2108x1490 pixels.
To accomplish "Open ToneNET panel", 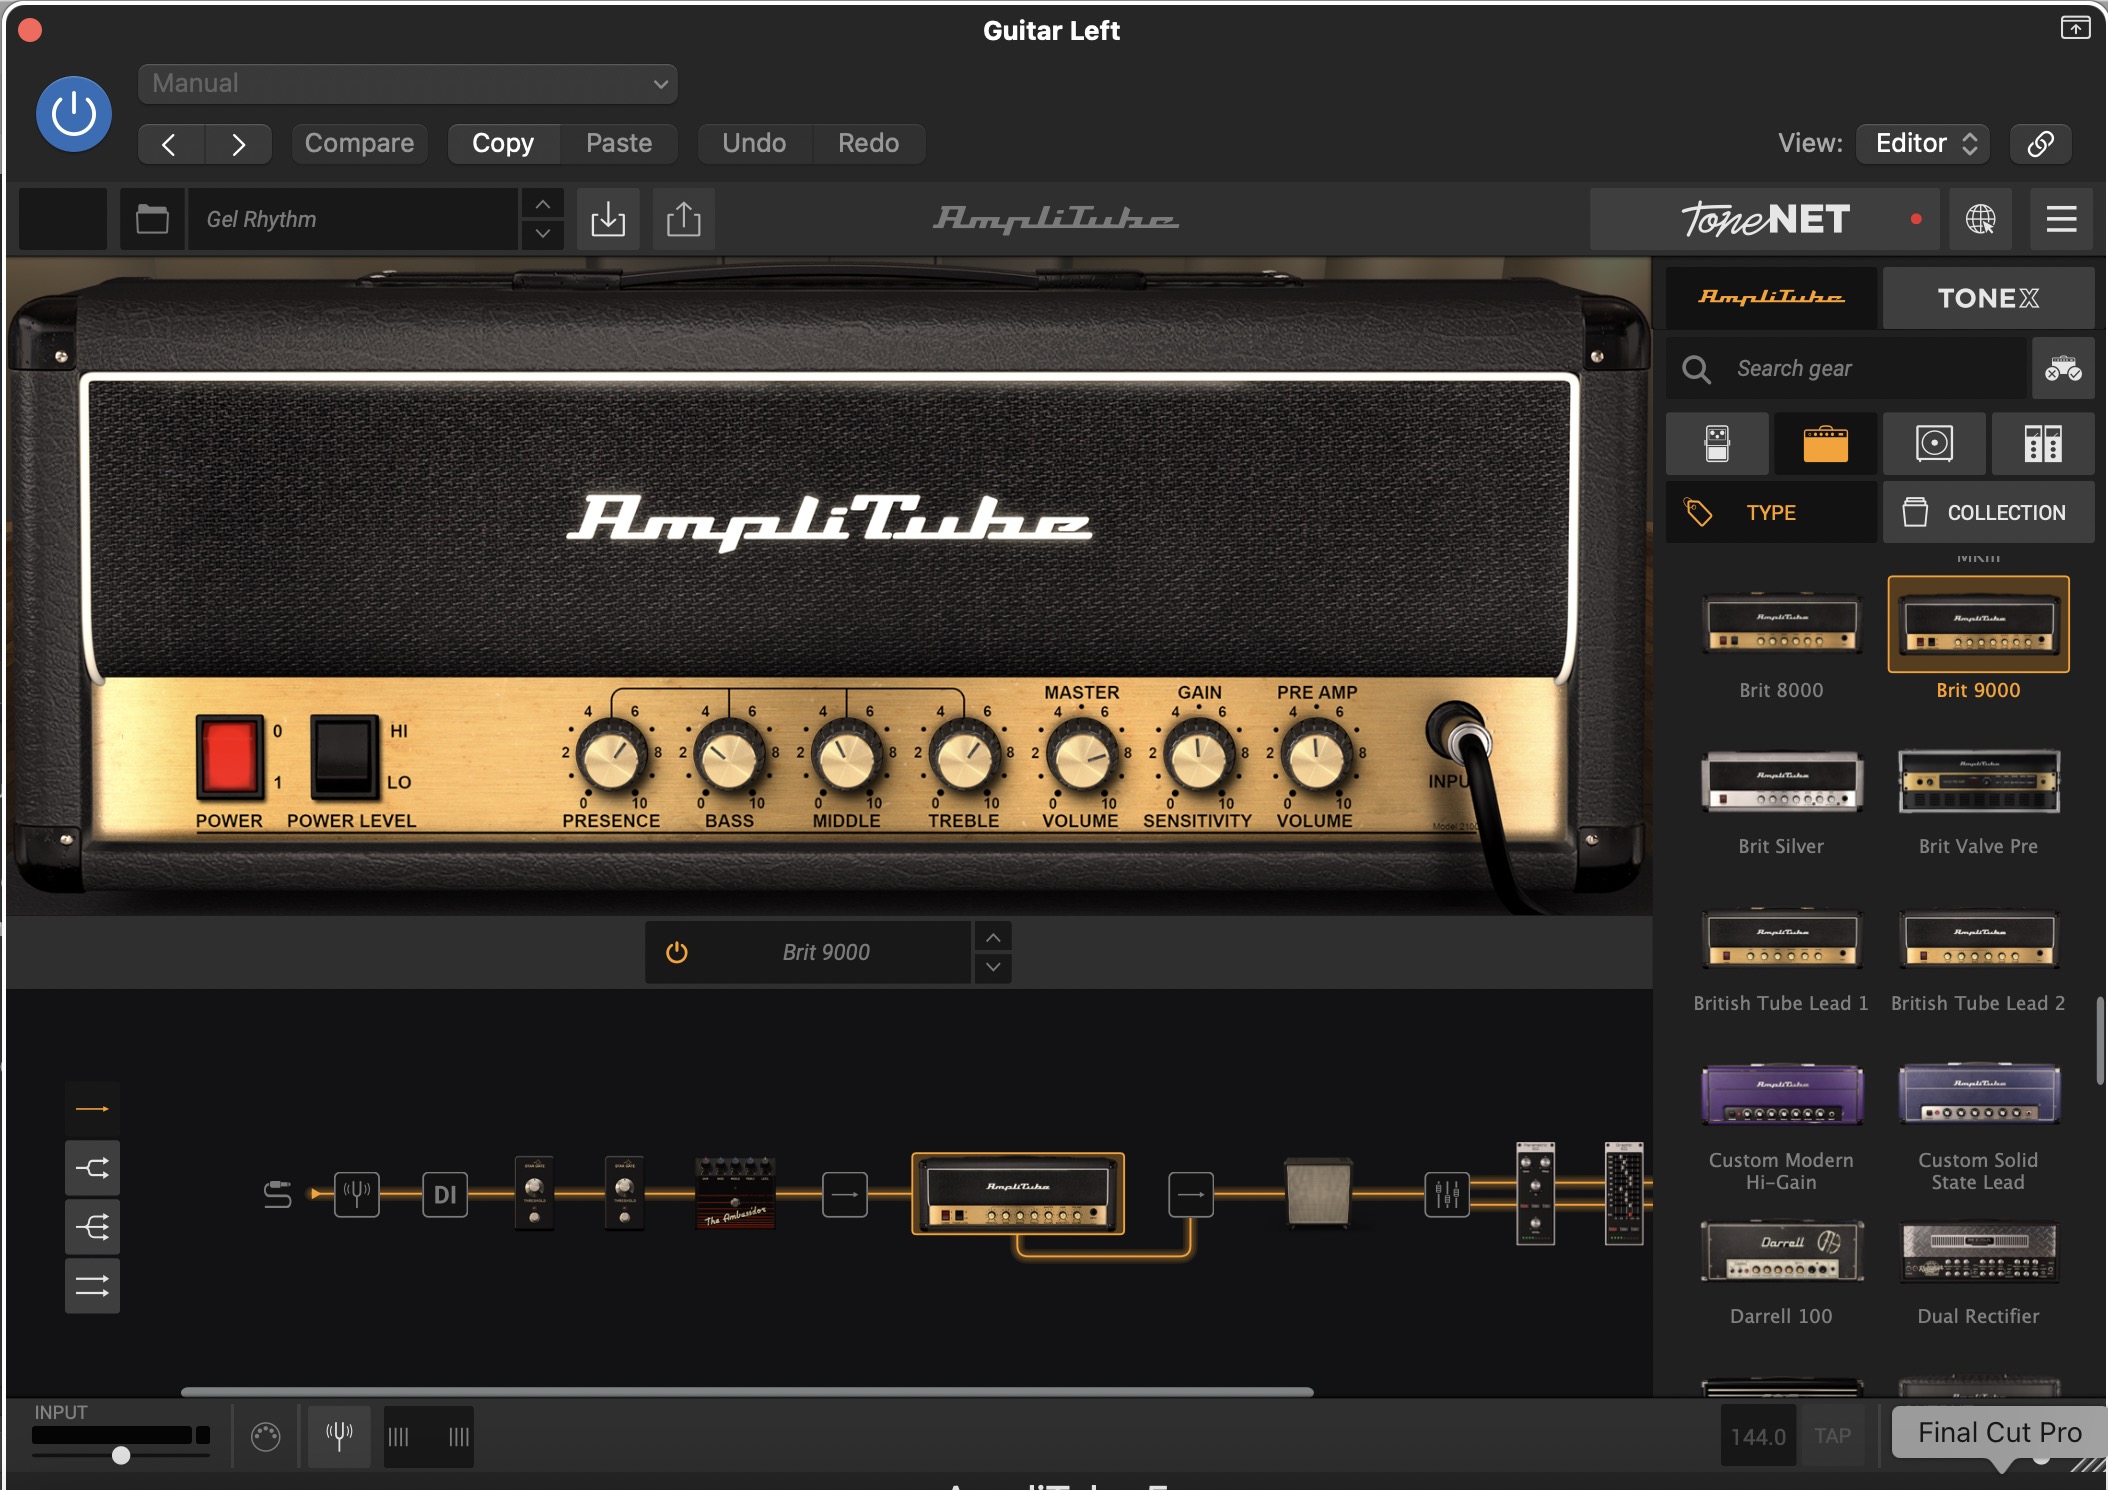I will pos(1765,219).
